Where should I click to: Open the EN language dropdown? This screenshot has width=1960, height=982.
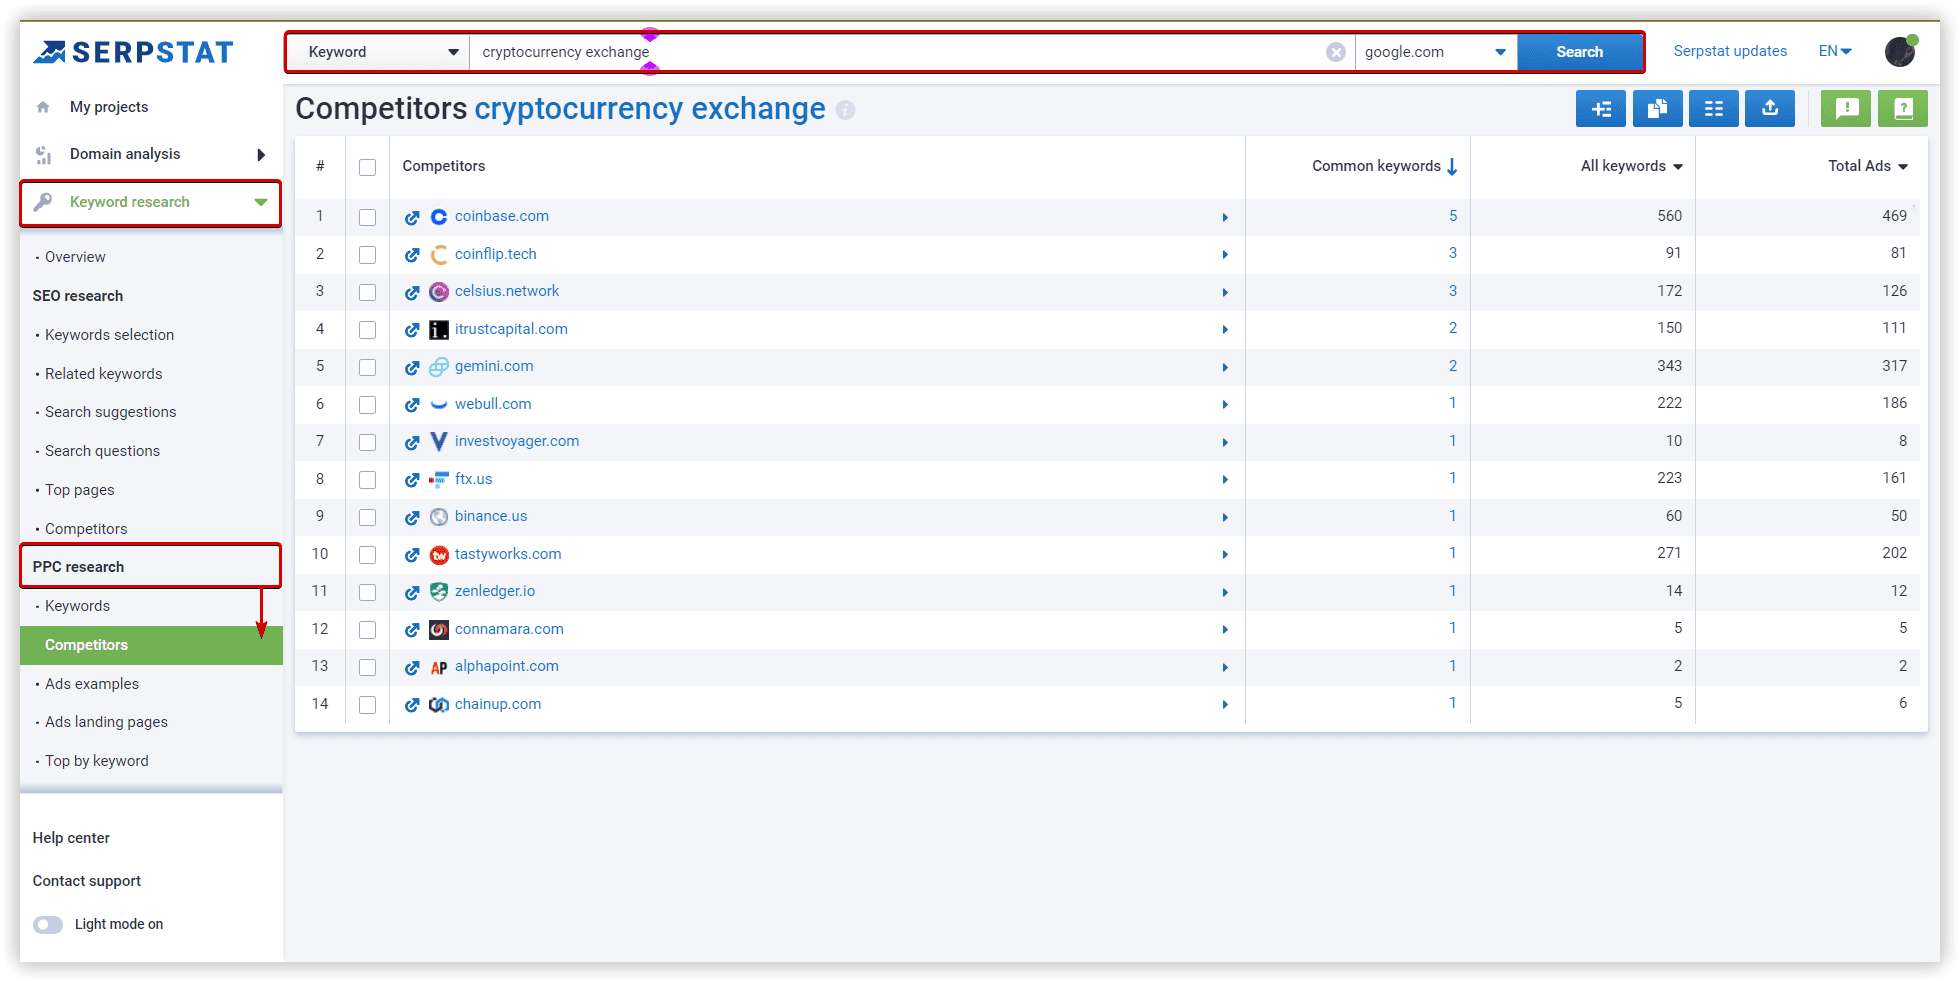click(1835, 51)
